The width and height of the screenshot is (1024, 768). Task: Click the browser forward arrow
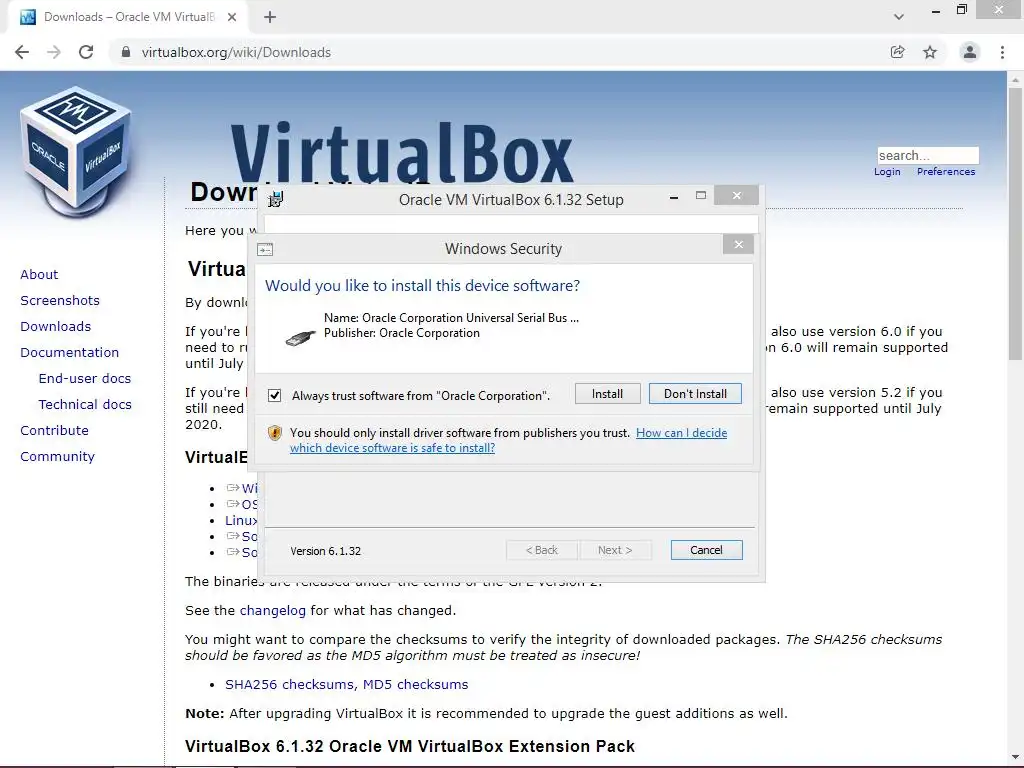tap(54, 52)
